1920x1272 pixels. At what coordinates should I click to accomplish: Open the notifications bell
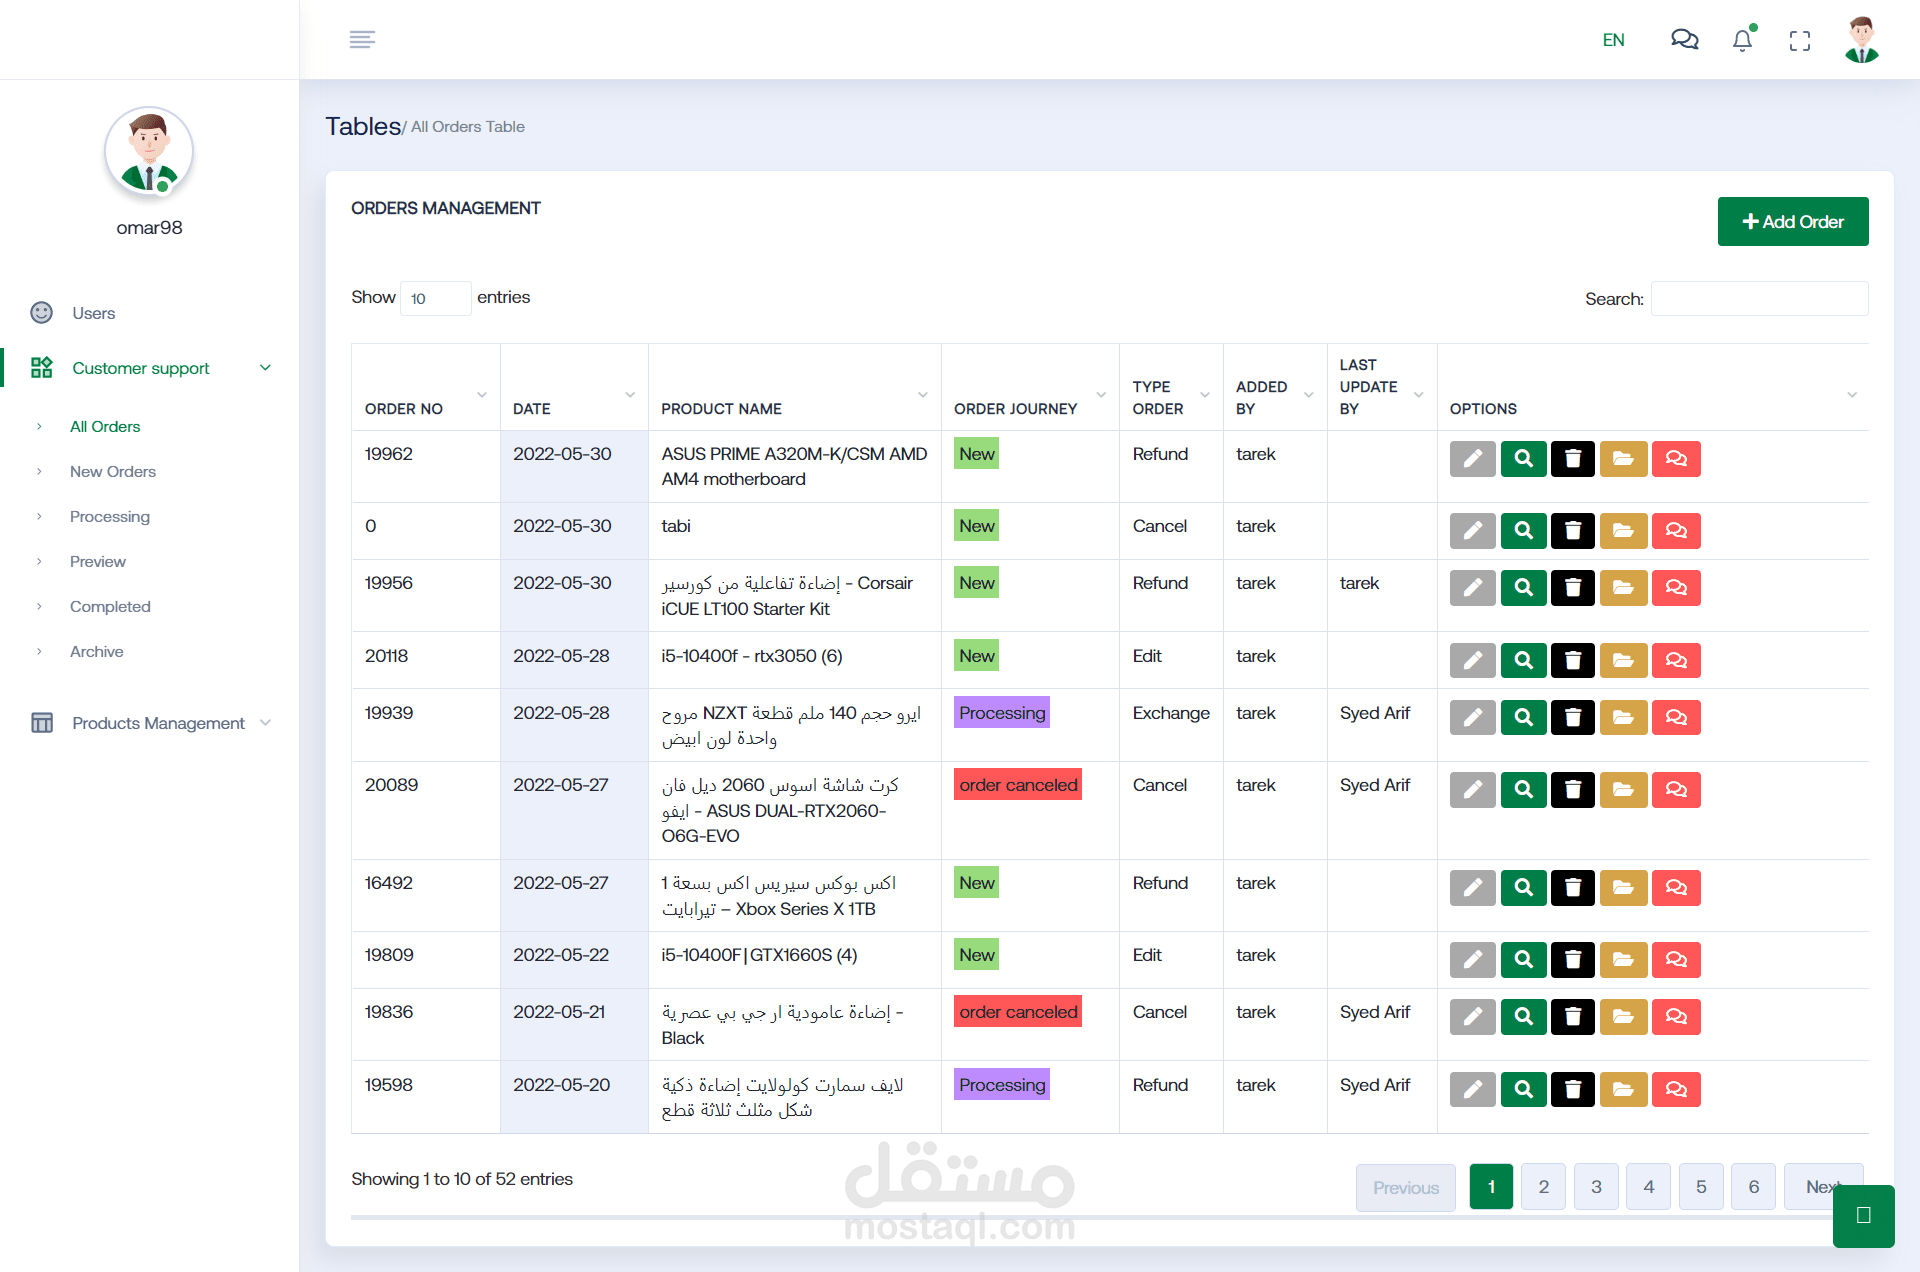tap(1742, 40)
